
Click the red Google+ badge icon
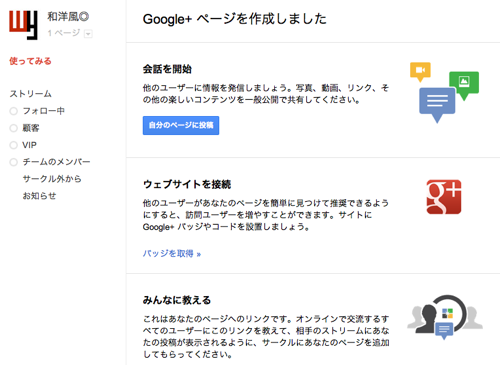(x=444, y=197)
